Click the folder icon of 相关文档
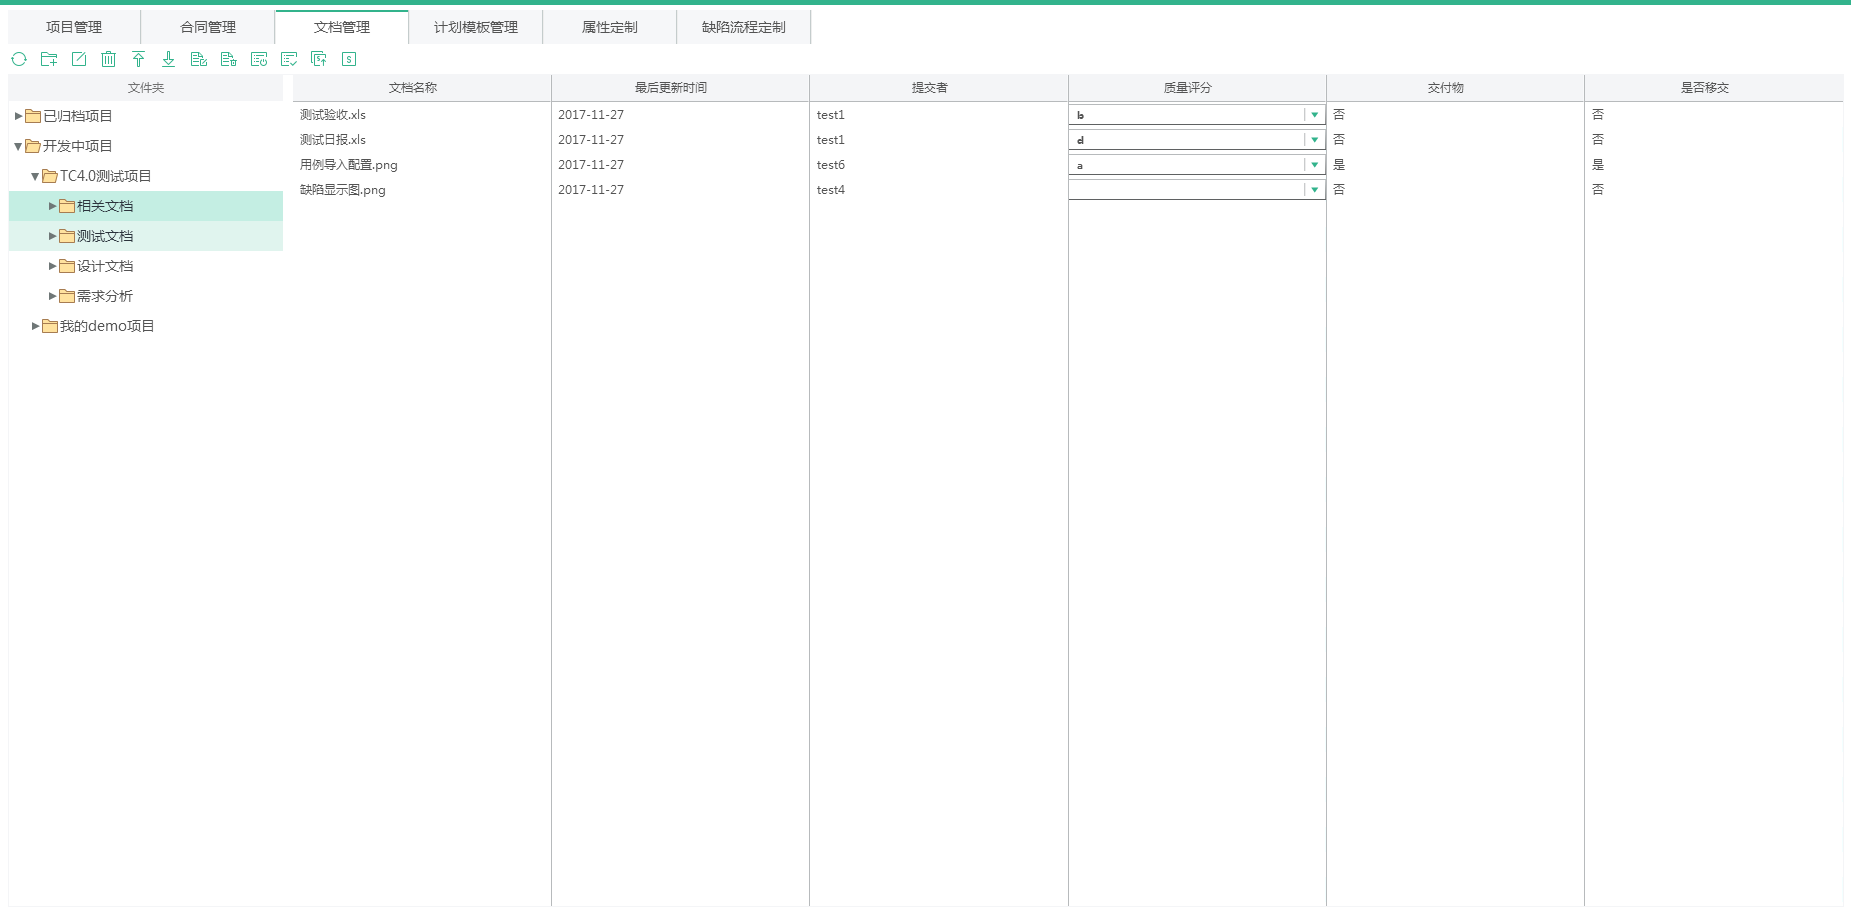The image size is (1851, 907). click(67, 206)
